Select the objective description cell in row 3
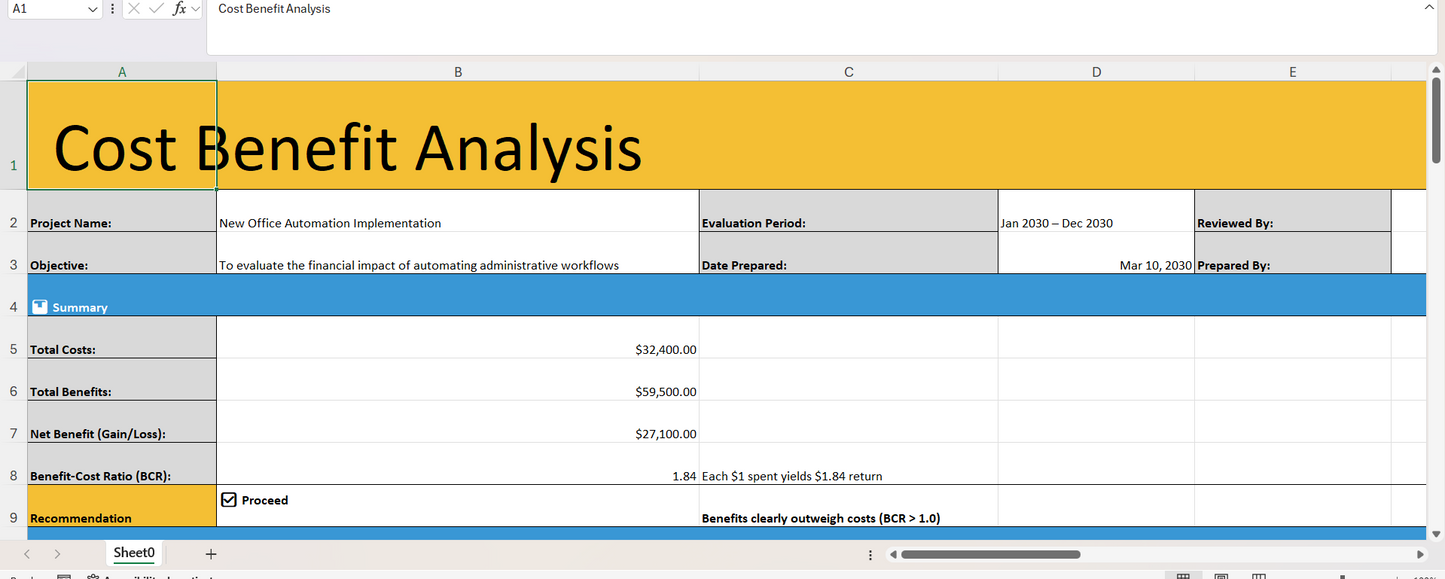This screenshot has height=579, width=1445. click(x=458, y=253)
